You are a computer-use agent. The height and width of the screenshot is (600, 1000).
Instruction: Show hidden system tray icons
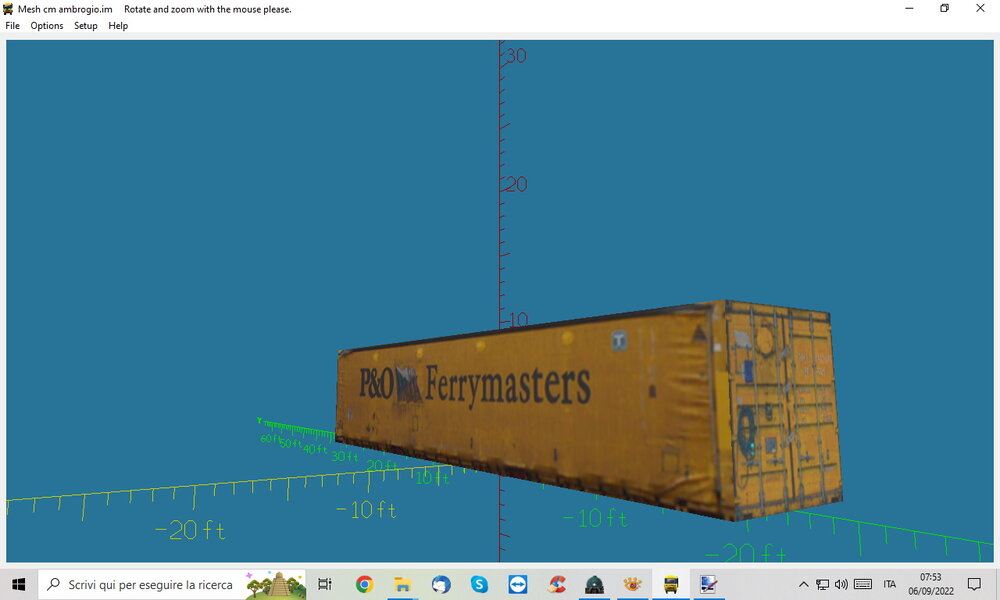pos(804,584)
